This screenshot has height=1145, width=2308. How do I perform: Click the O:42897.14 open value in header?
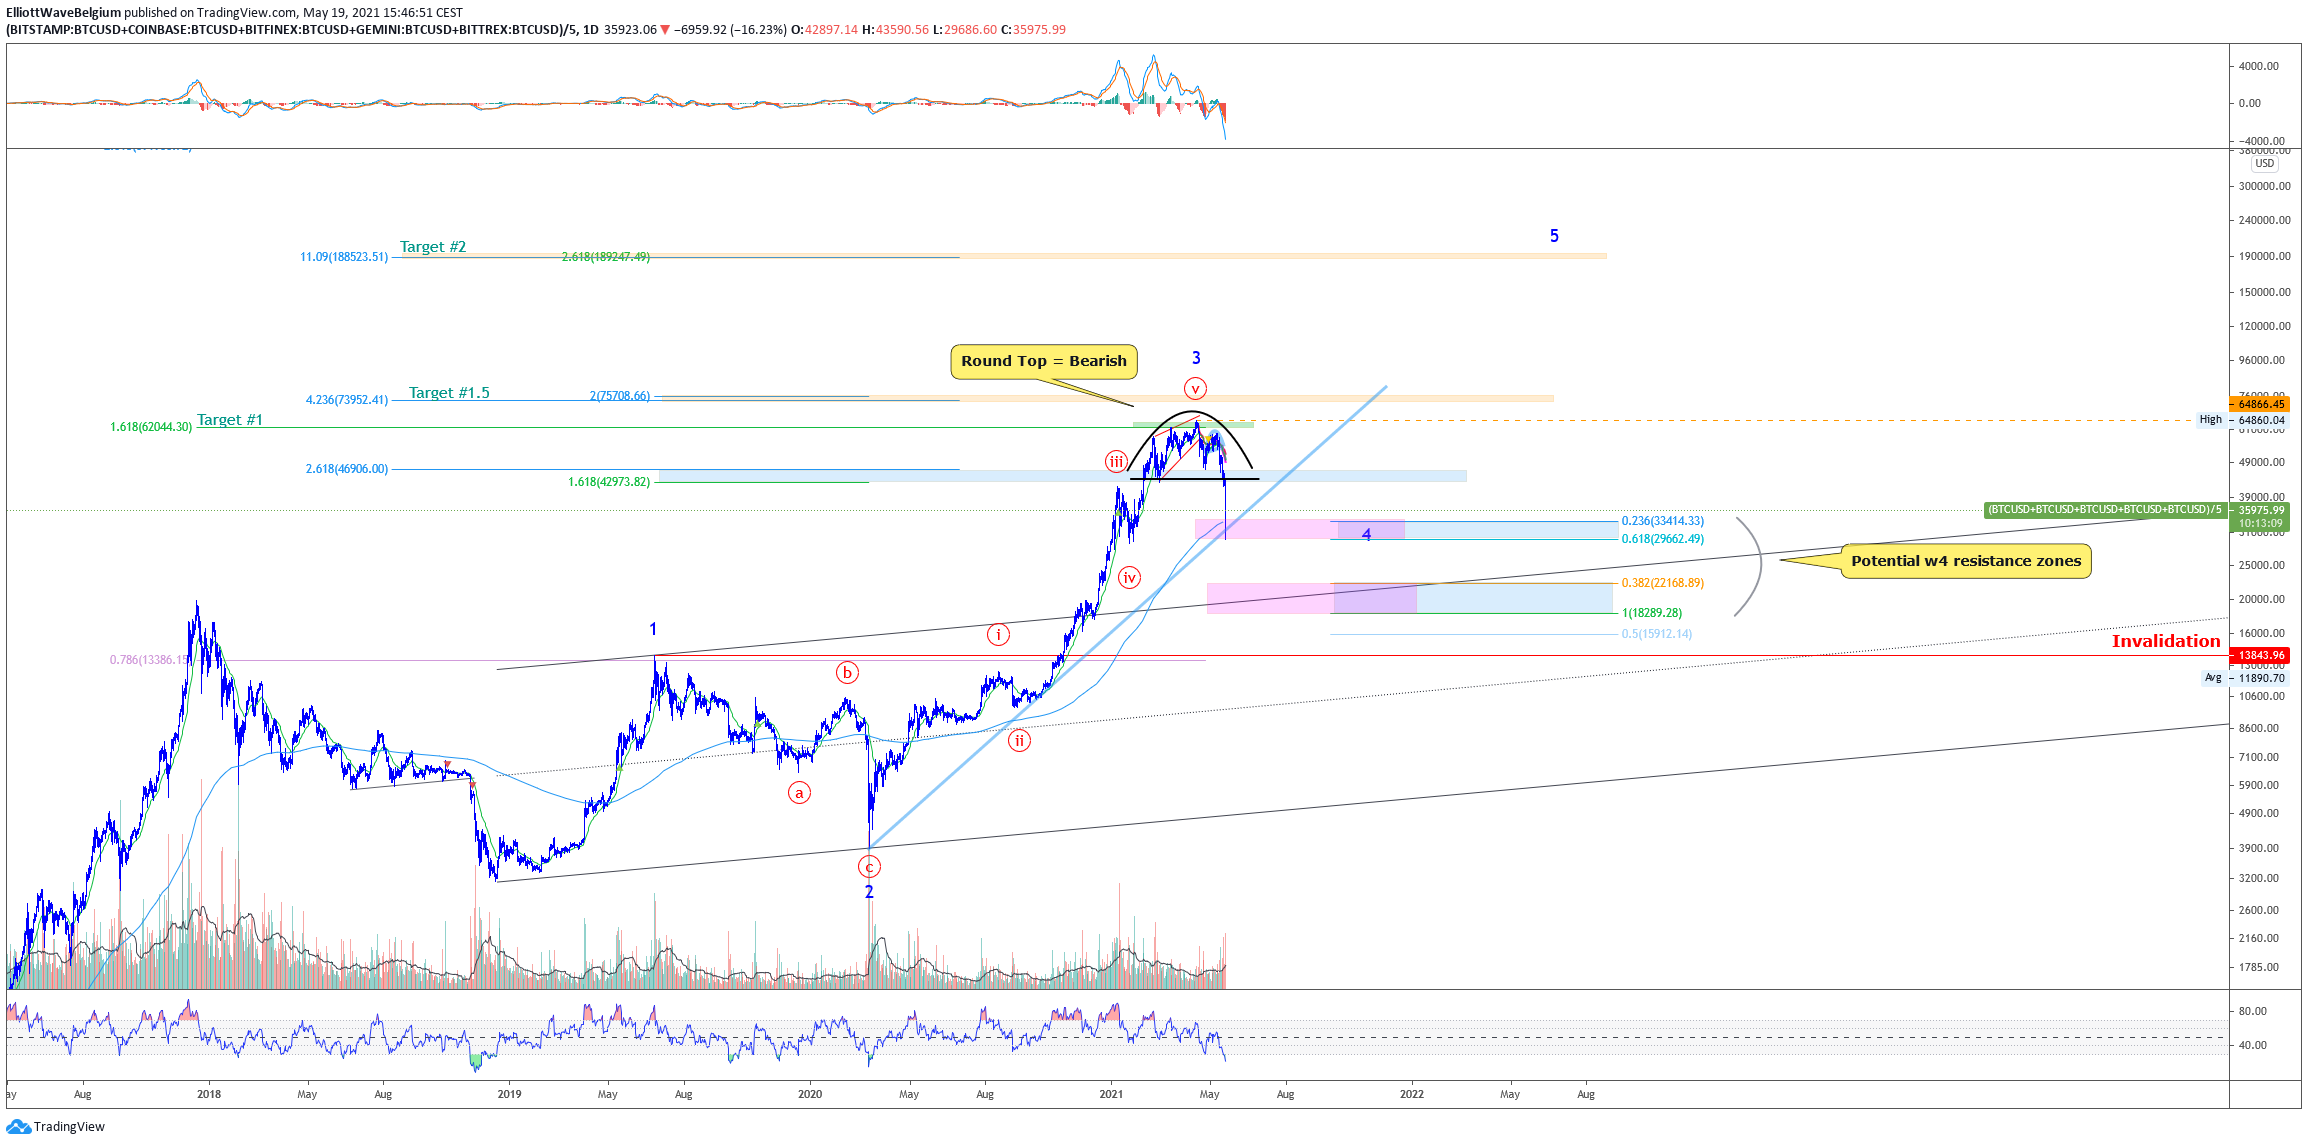(x=824, y=30)
